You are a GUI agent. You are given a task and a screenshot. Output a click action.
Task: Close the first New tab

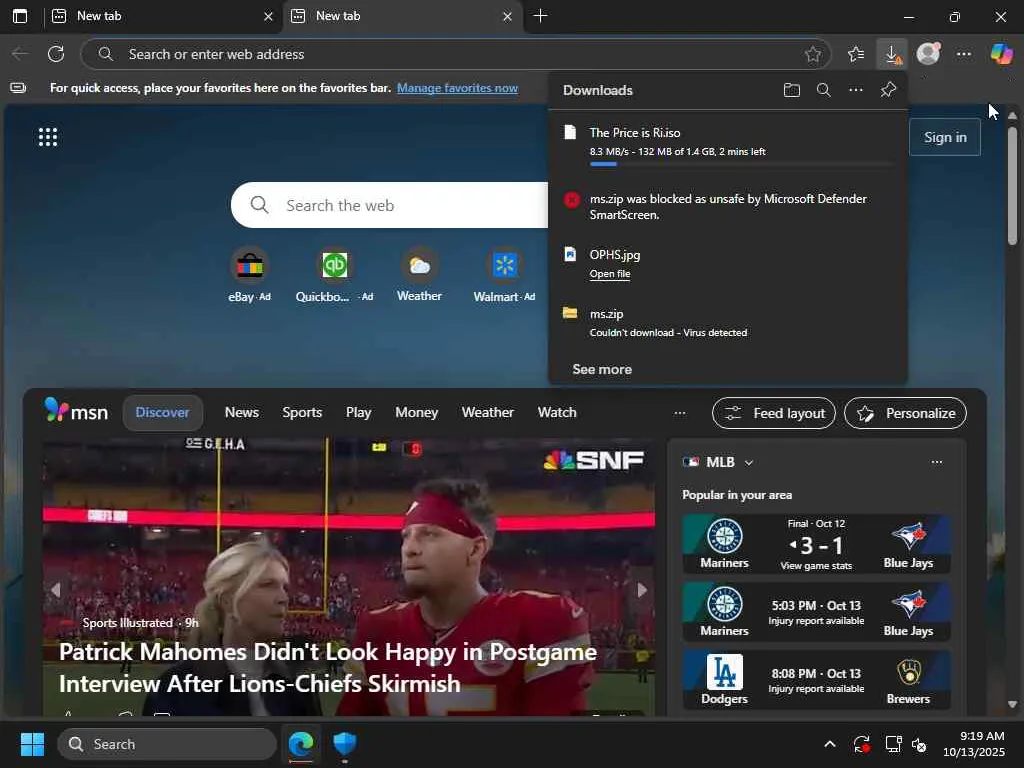coord(268,16)
